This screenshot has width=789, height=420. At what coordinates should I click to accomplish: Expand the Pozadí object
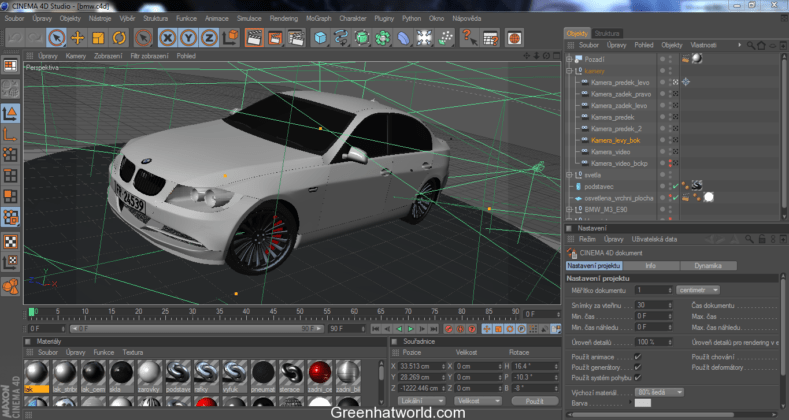tap(570, 59)
